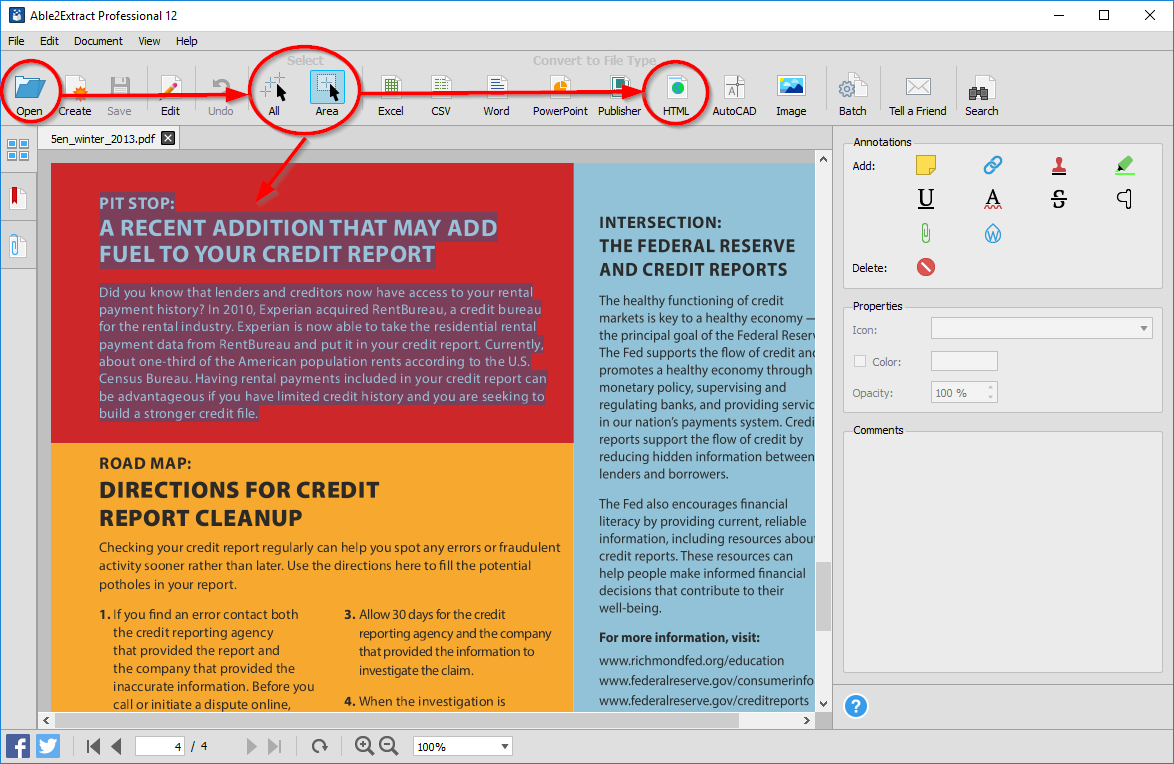The height and width of the screenshot is (764, 1174).
Task: Go to next page
Action: [x=252, y=746]
